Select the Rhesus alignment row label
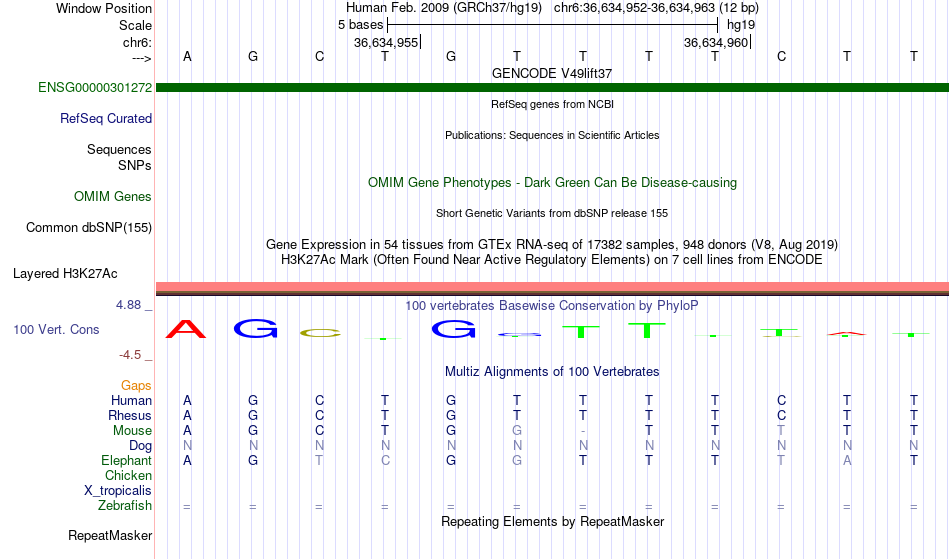Screen dimensions: 950x559 point(130,415)
